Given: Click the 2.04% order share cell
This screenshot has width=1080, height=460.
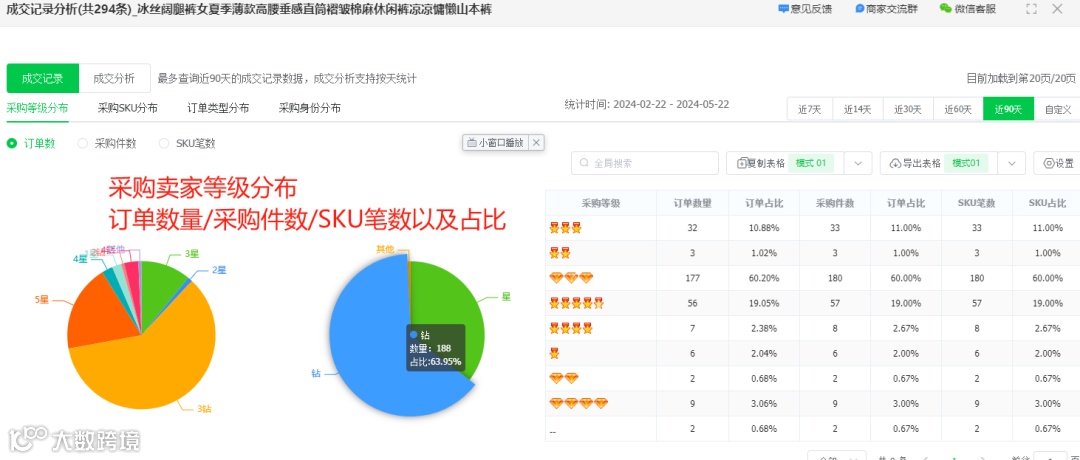Looking at the screenshot, I should point(763,353).
